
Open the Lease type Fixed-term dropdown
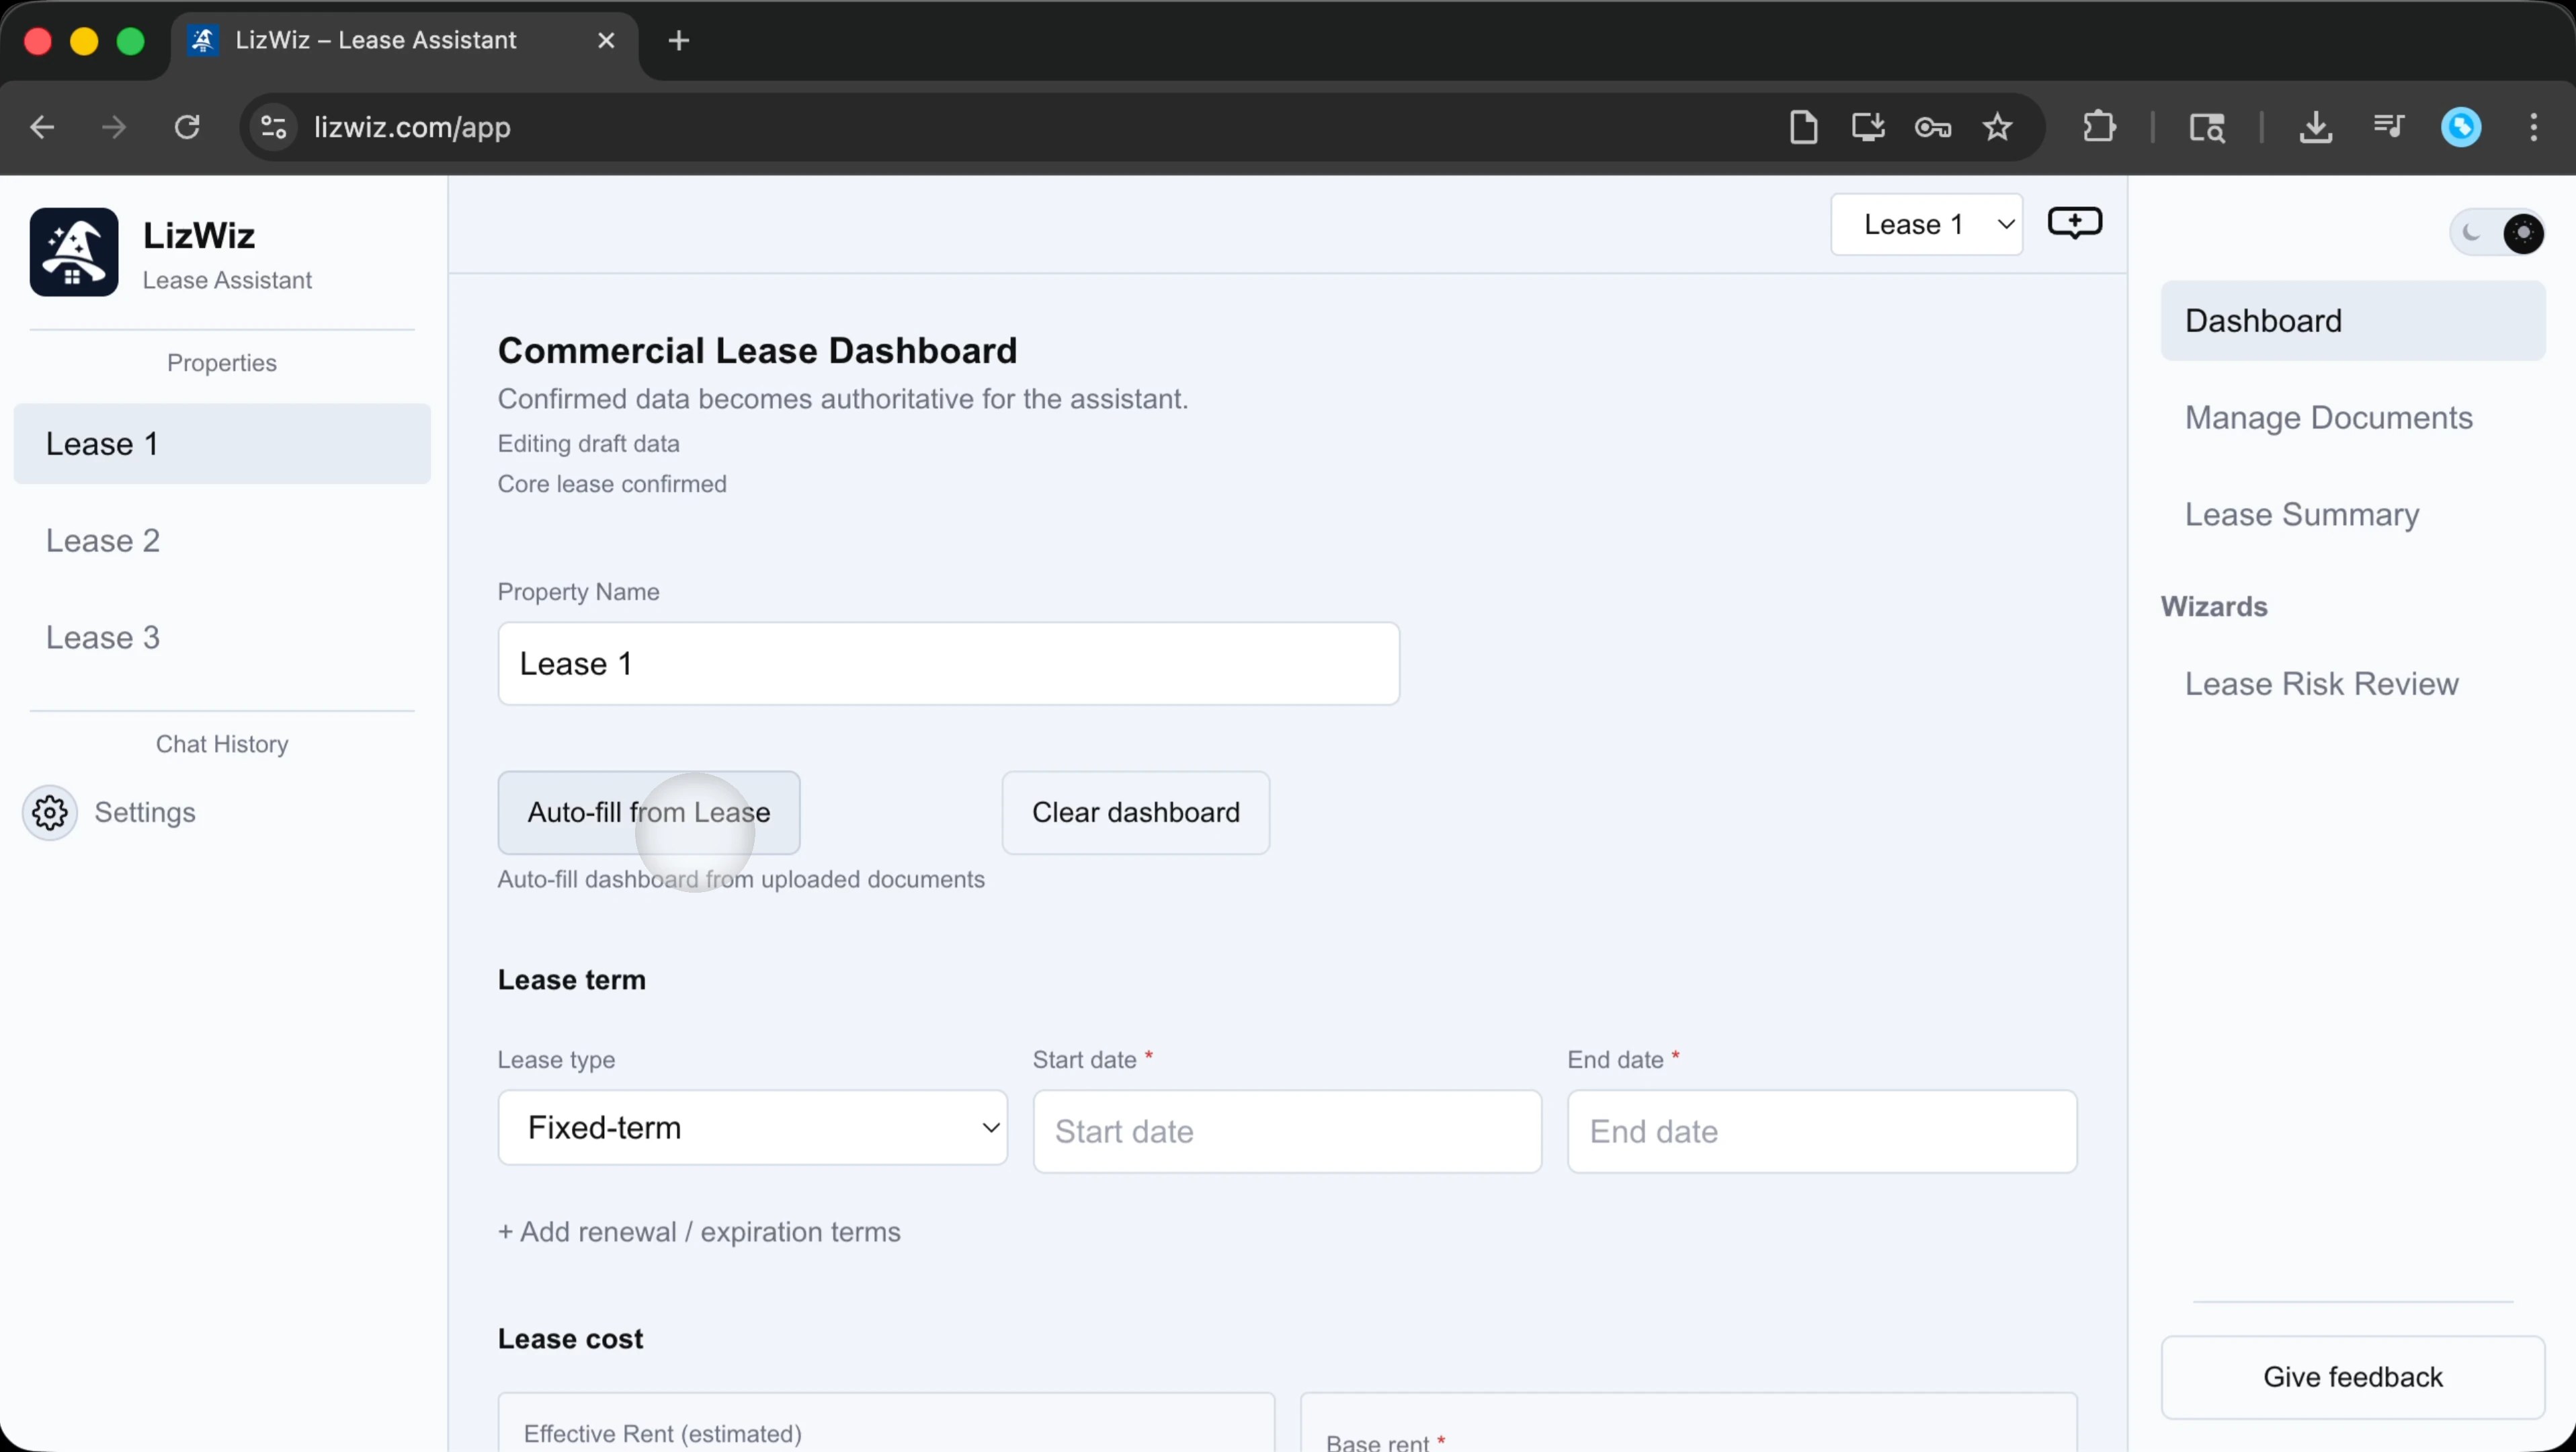point(752,1127)
